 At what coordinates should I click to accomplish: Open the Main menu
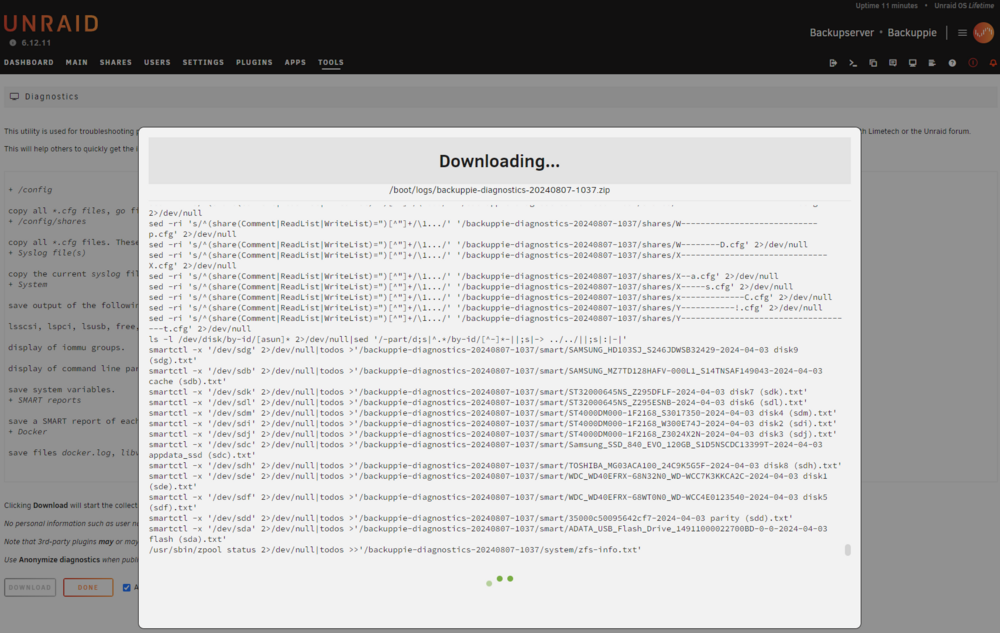(x=77, y=62)
